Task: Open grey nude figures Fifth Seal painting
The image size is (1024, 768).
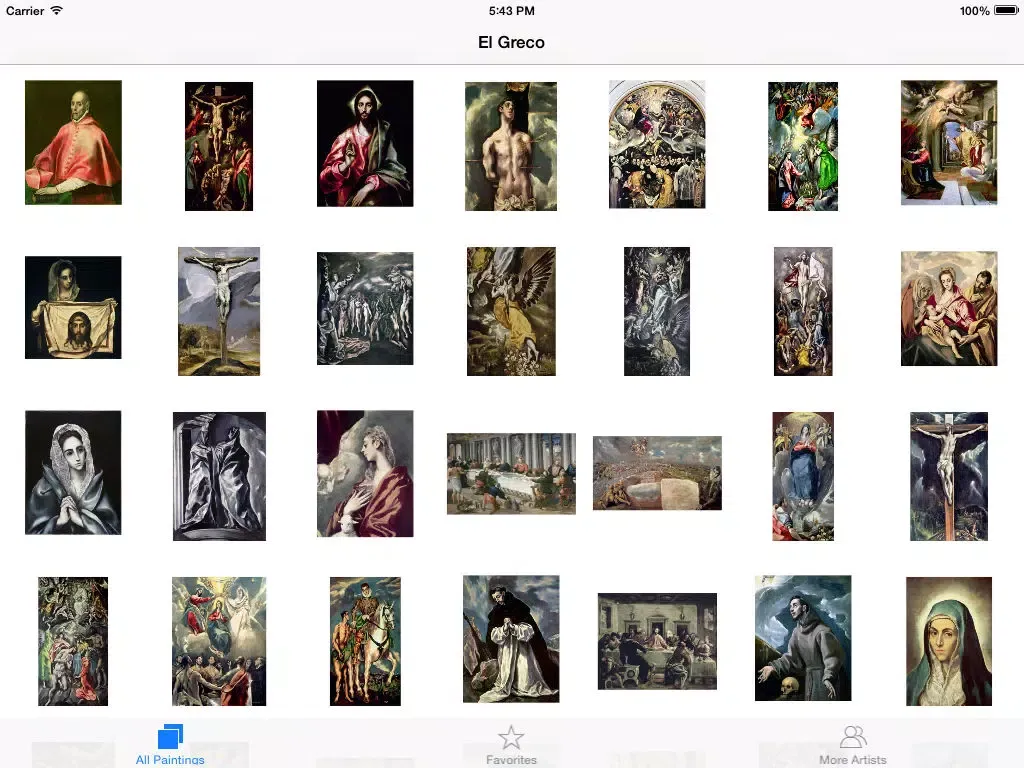Action: [x=365, y=308]
